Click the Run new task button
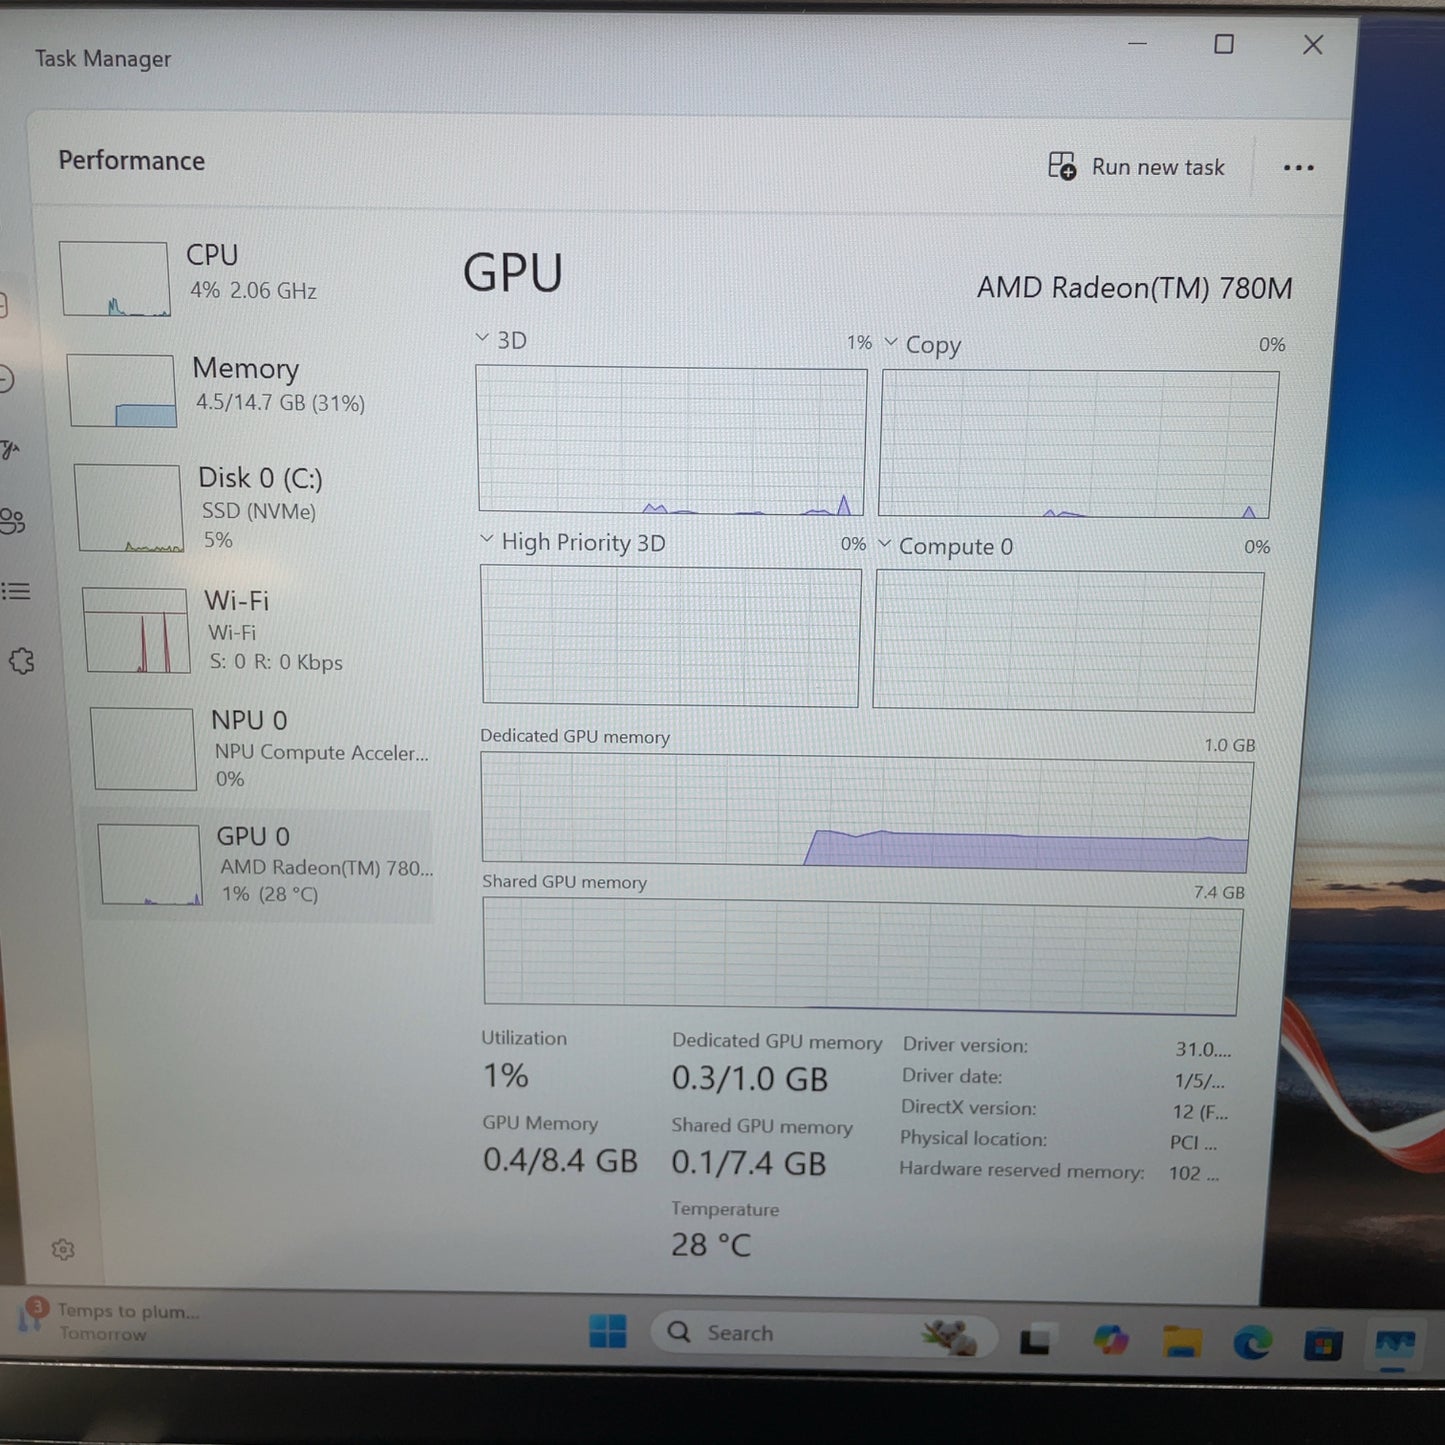The image size is (1445, 1445). [x=1136, y=166]
